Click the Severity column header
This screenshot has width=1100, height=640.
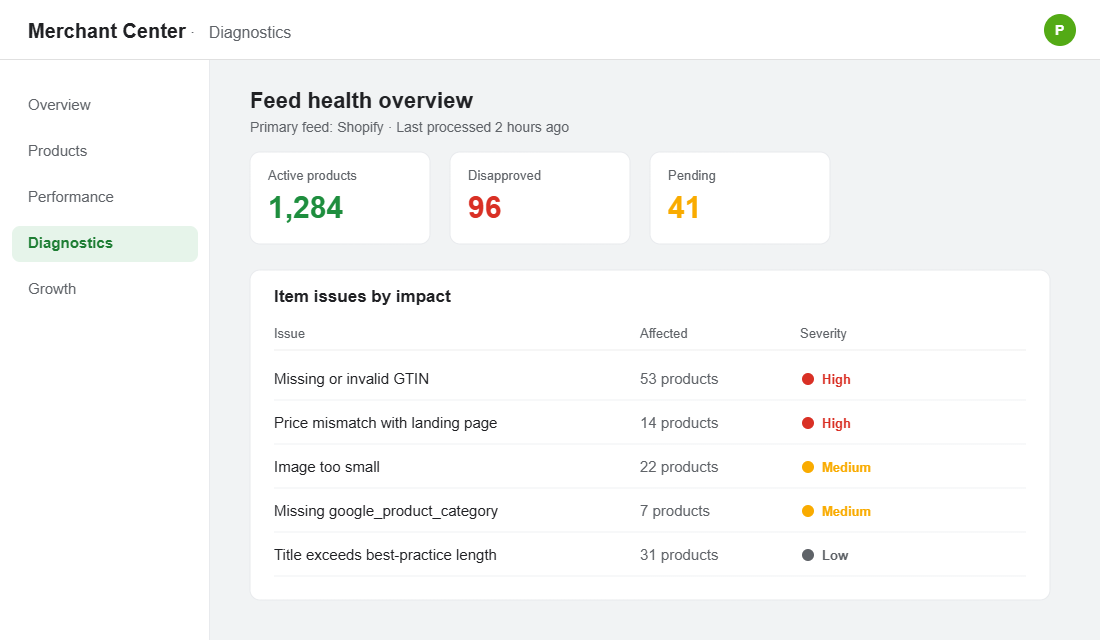click(823, 333)
